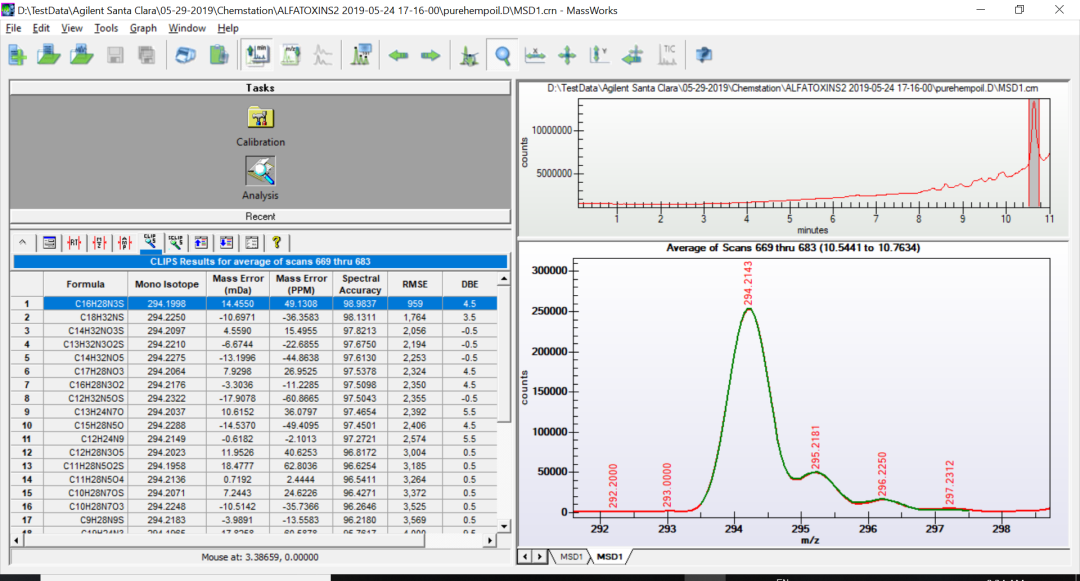Click the RT icon in results toolbar

[75, 242]
